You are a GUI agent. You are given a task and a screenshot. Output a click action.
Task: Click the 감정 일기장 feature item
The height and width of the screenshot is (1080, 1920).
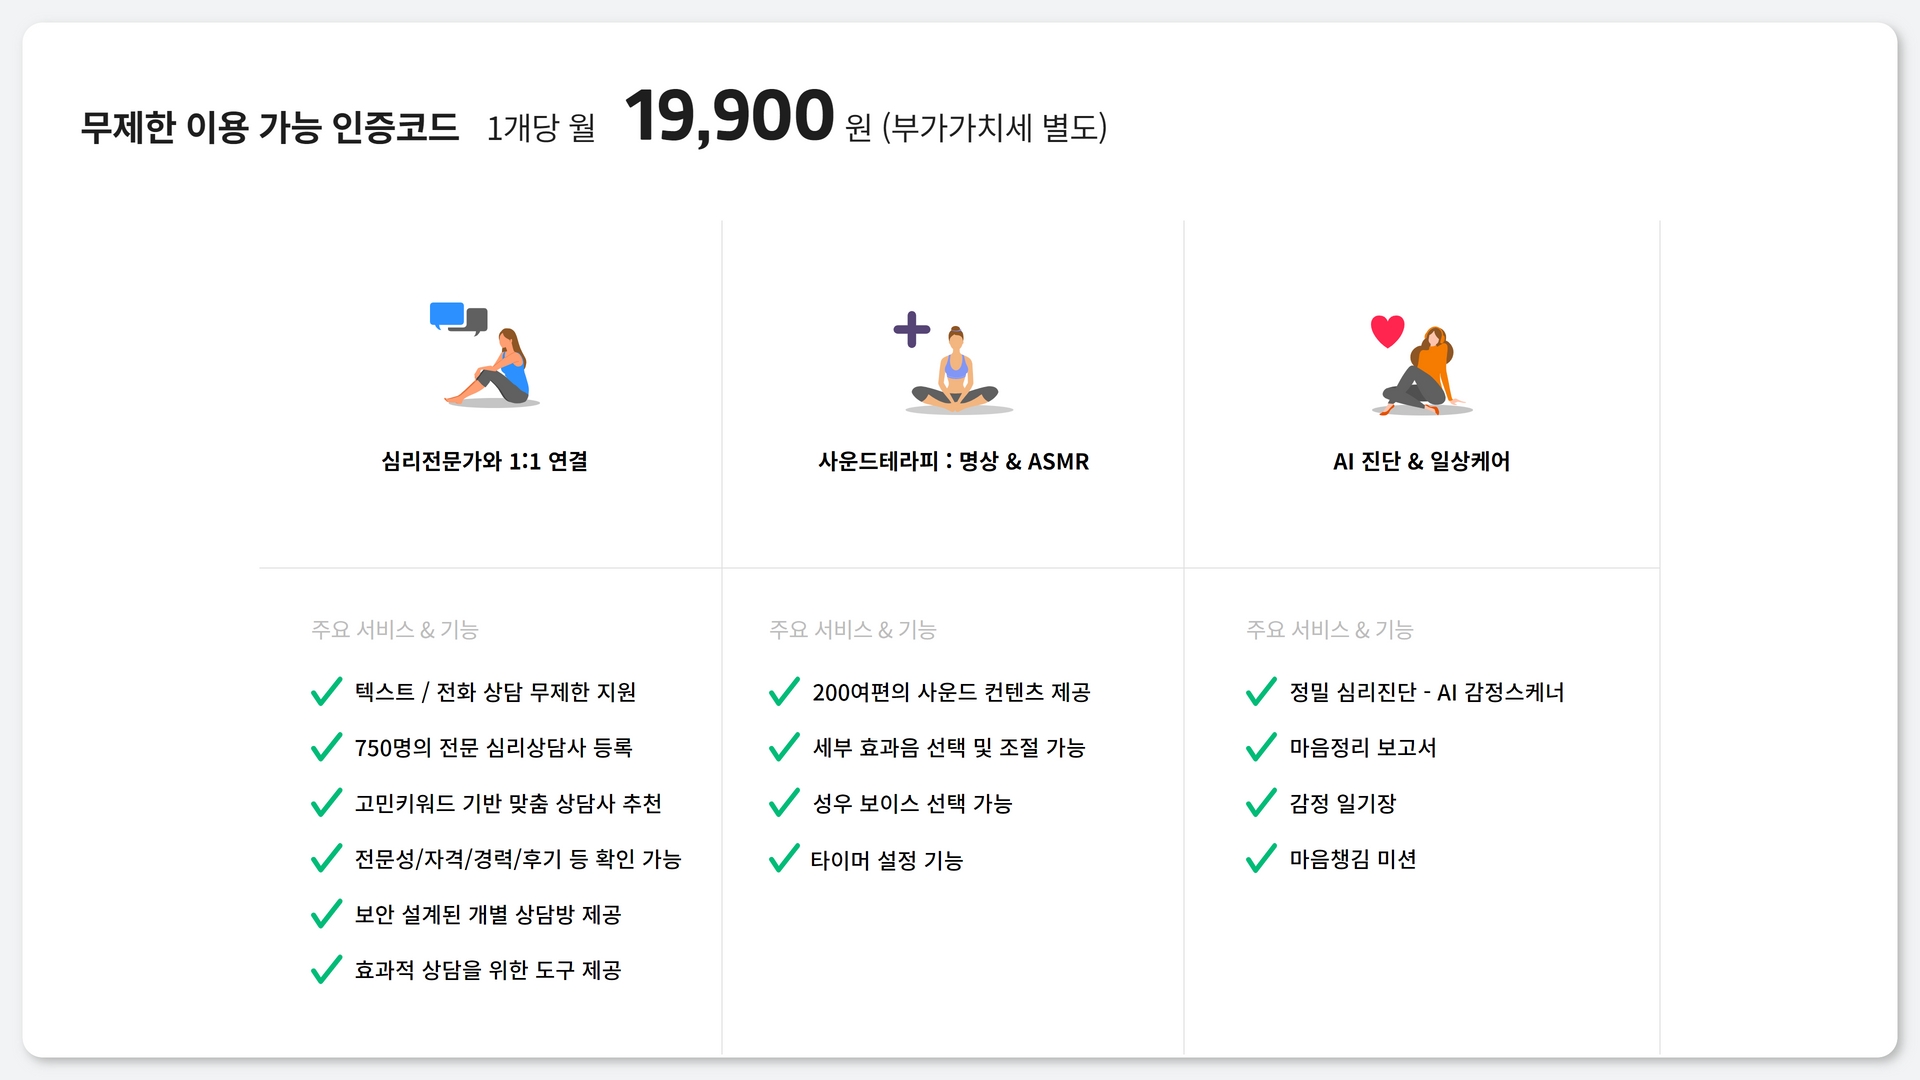tap(1343, 803)
